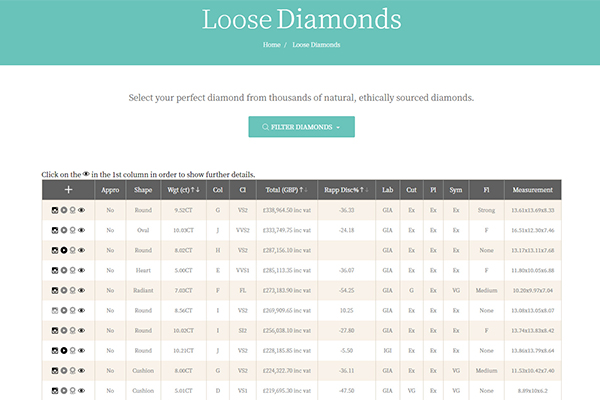Click the Heart shape cell

(143, 270)
